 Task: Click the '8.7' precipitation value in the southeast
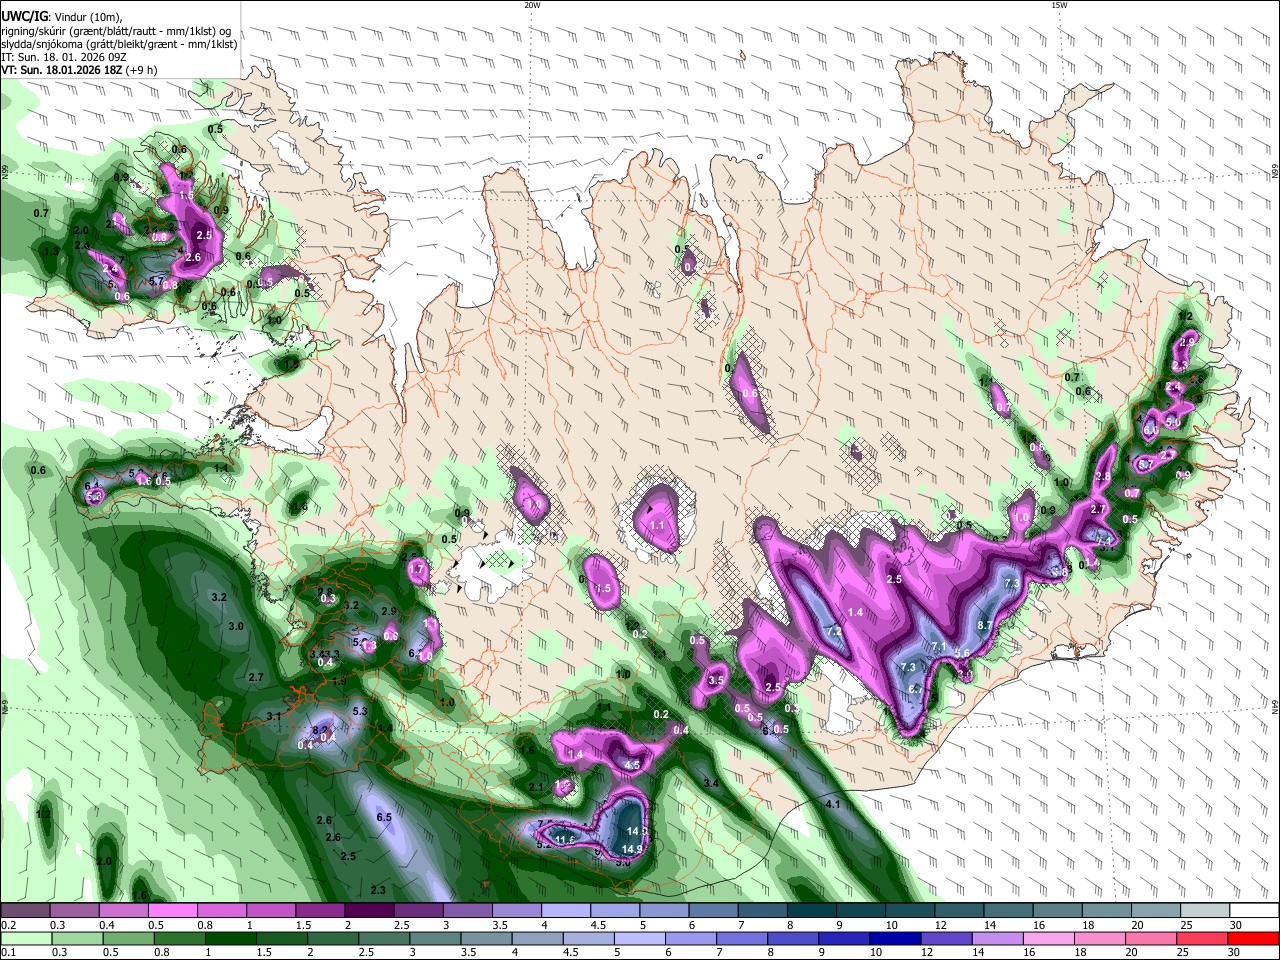coord(984,625)
